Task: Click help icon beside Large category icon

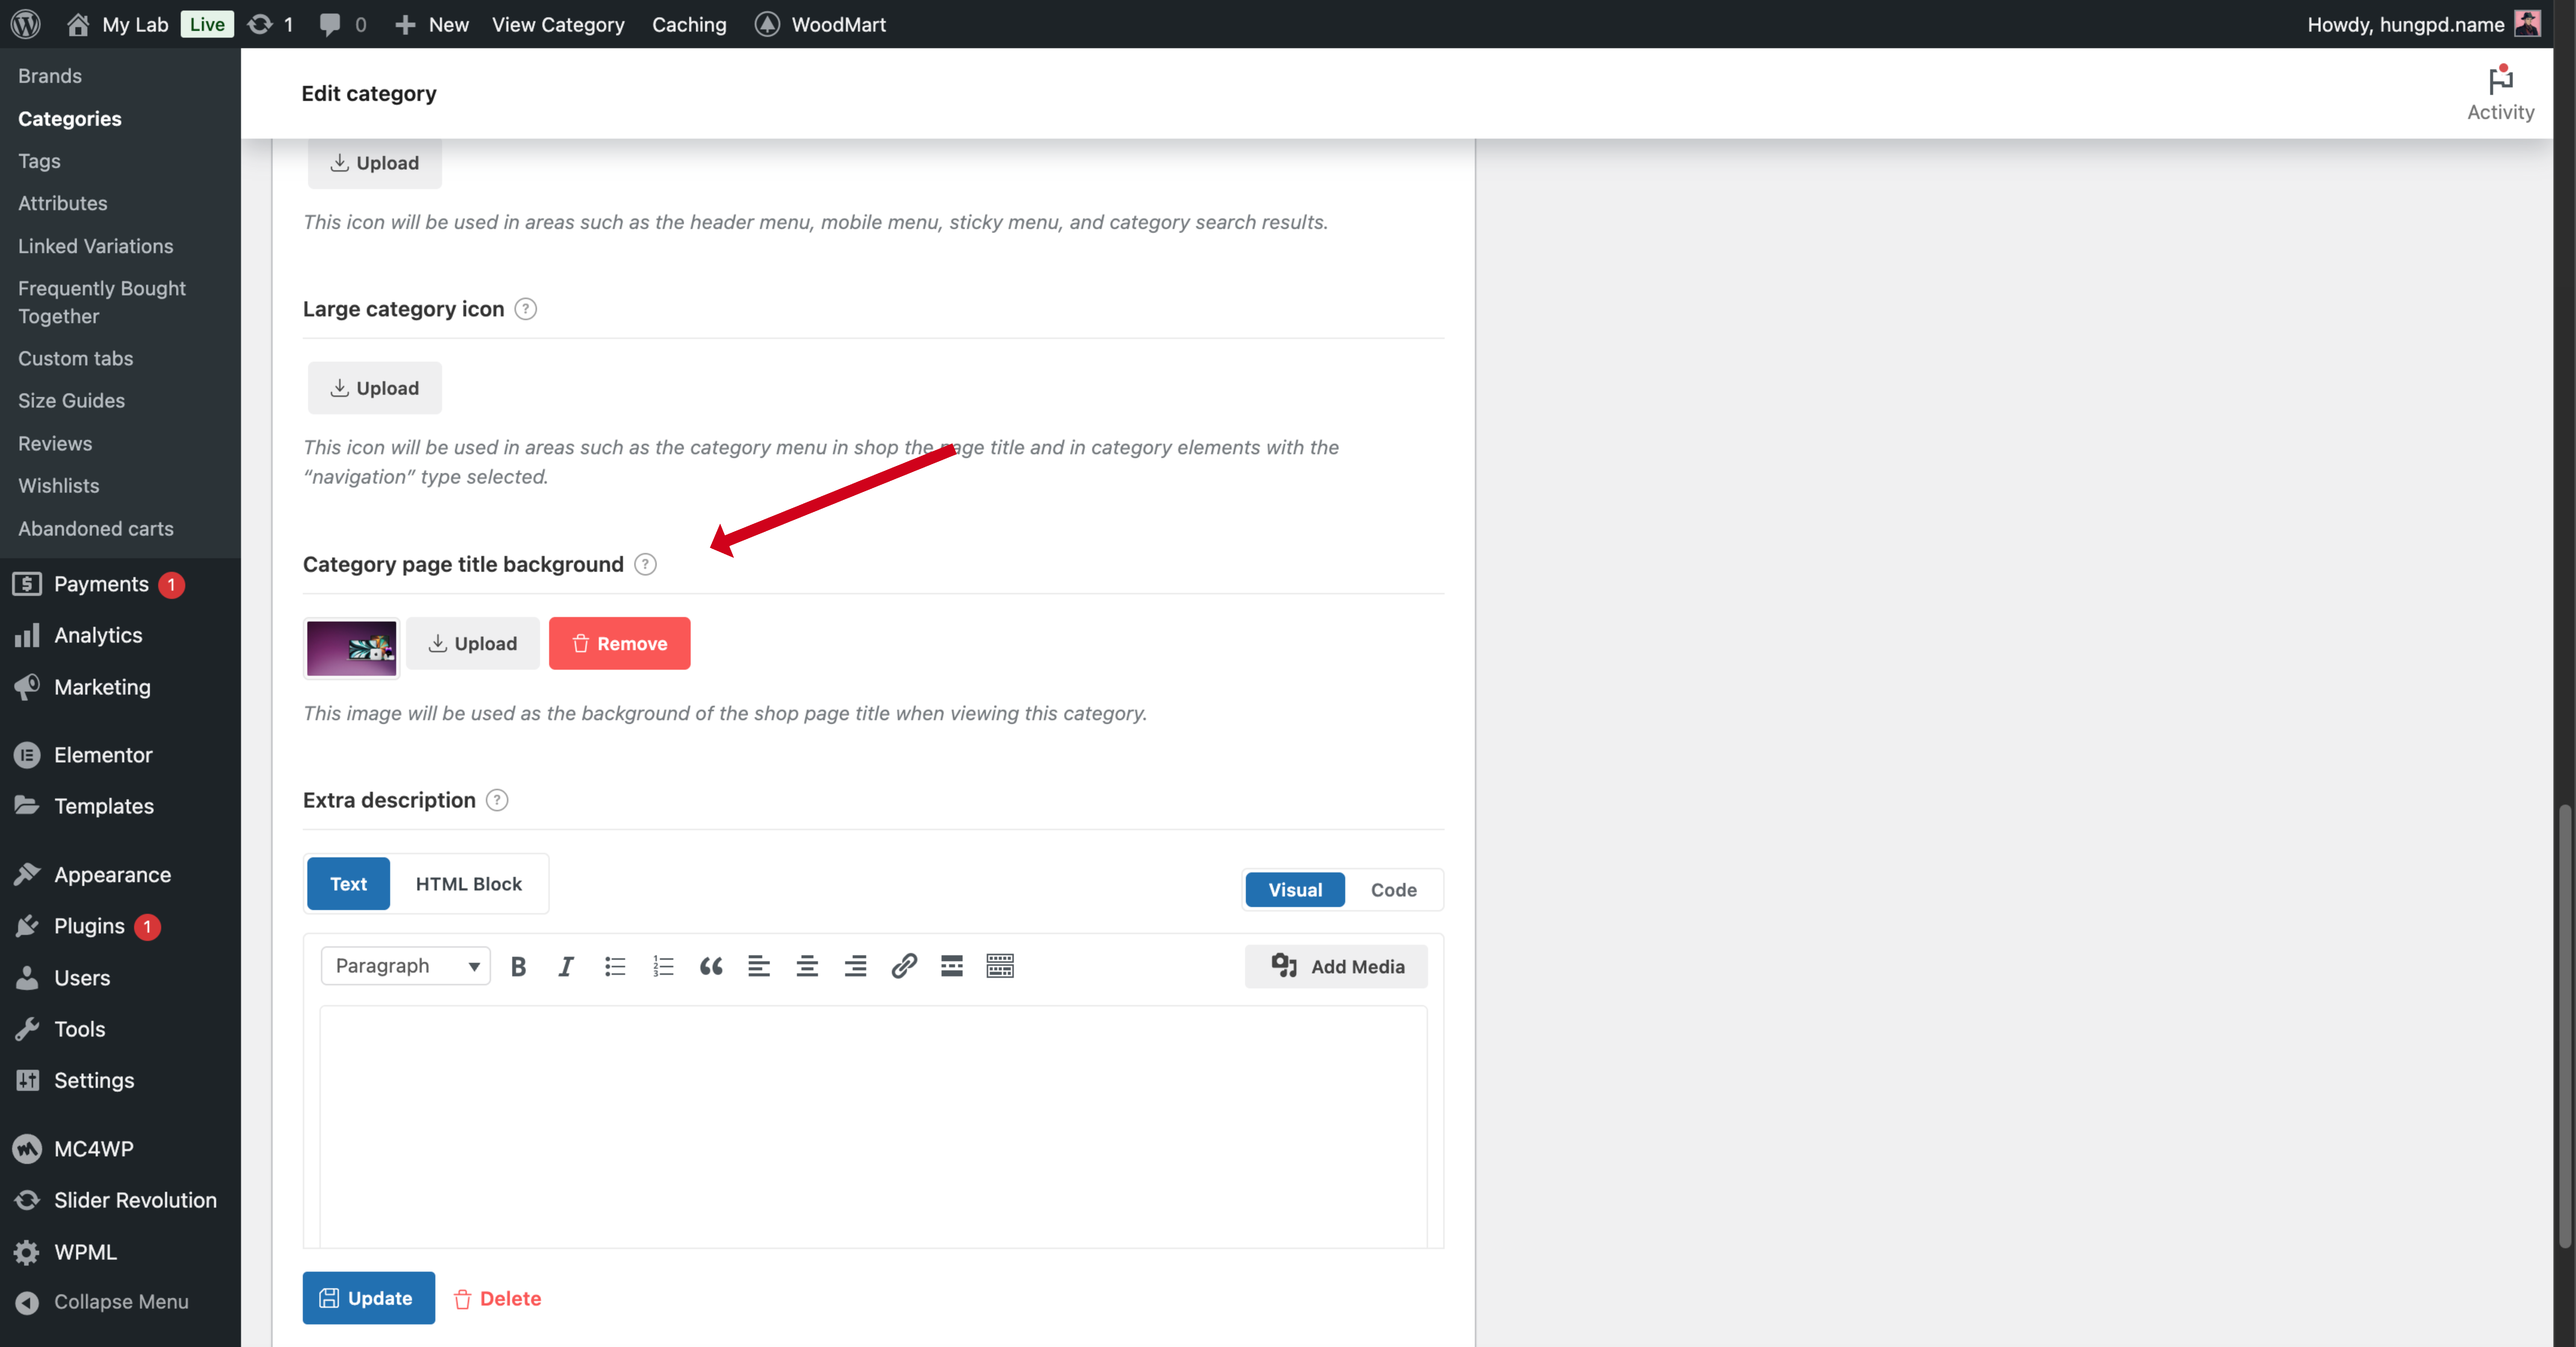Action: point(525,309)
